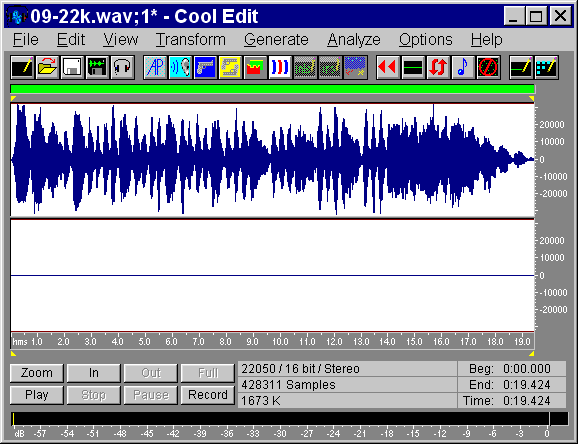
Task: Click the red crossed-circle icon
Action: click(488, 67)
